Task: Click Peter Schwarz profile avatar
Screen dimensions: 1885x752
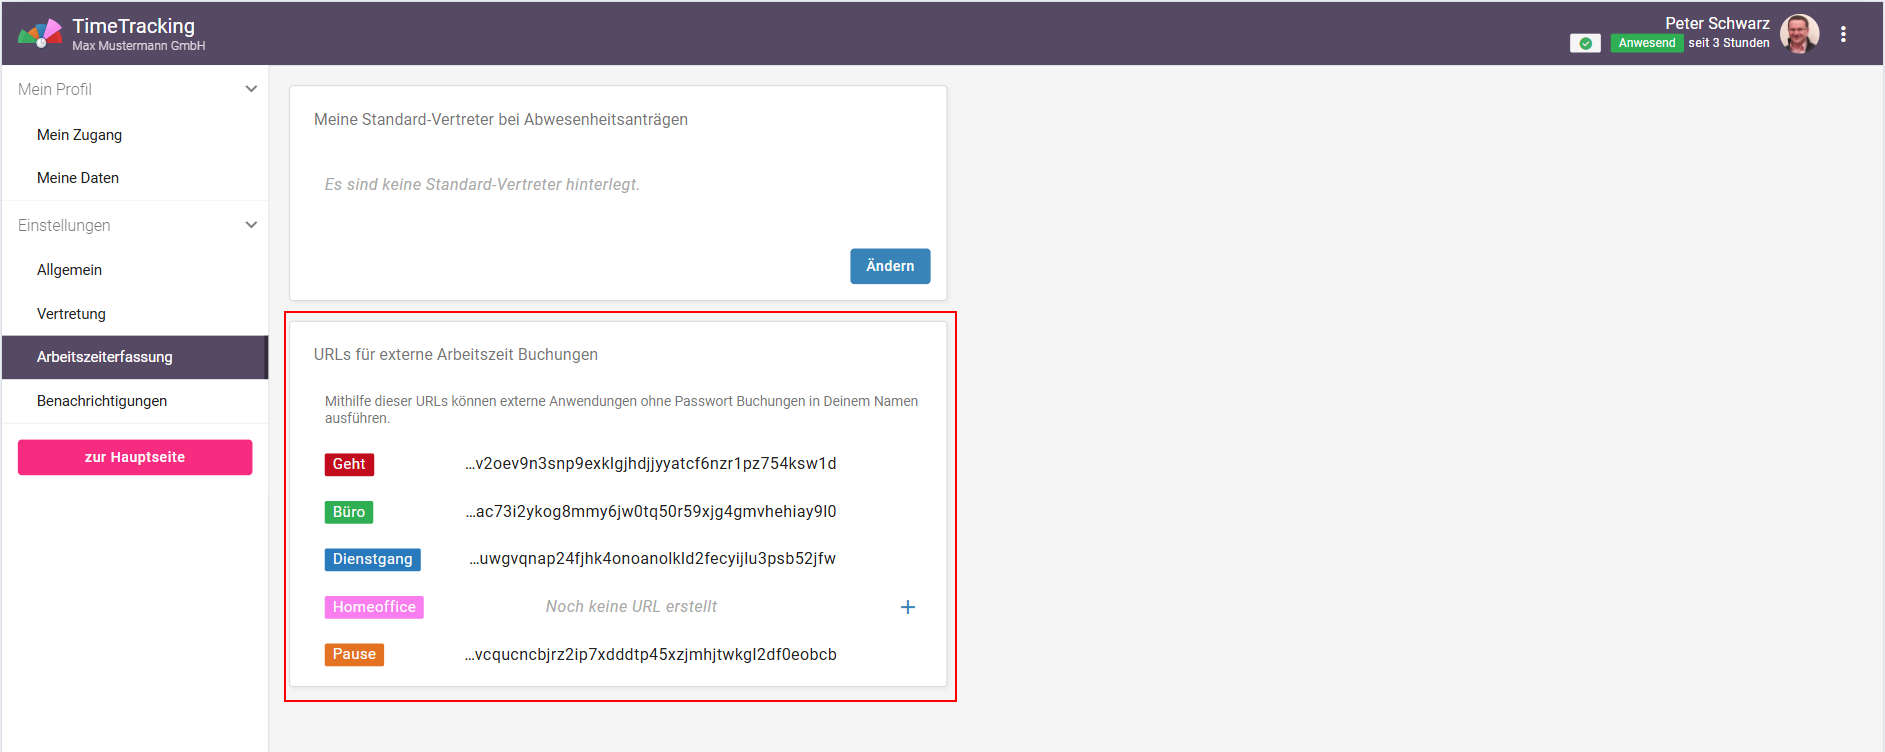Action: pos(1799,34)
